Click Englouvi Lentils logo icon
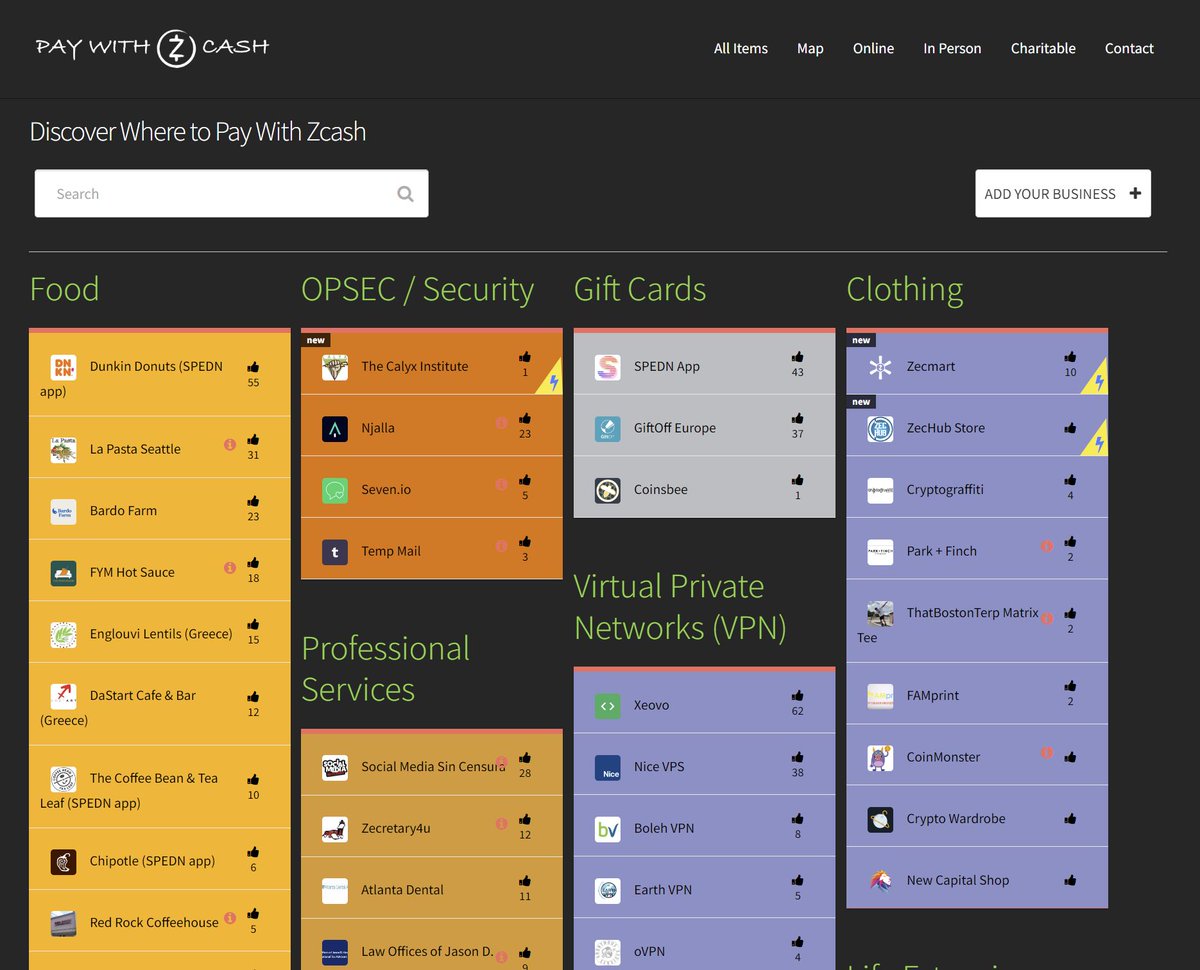 [63, 634]
